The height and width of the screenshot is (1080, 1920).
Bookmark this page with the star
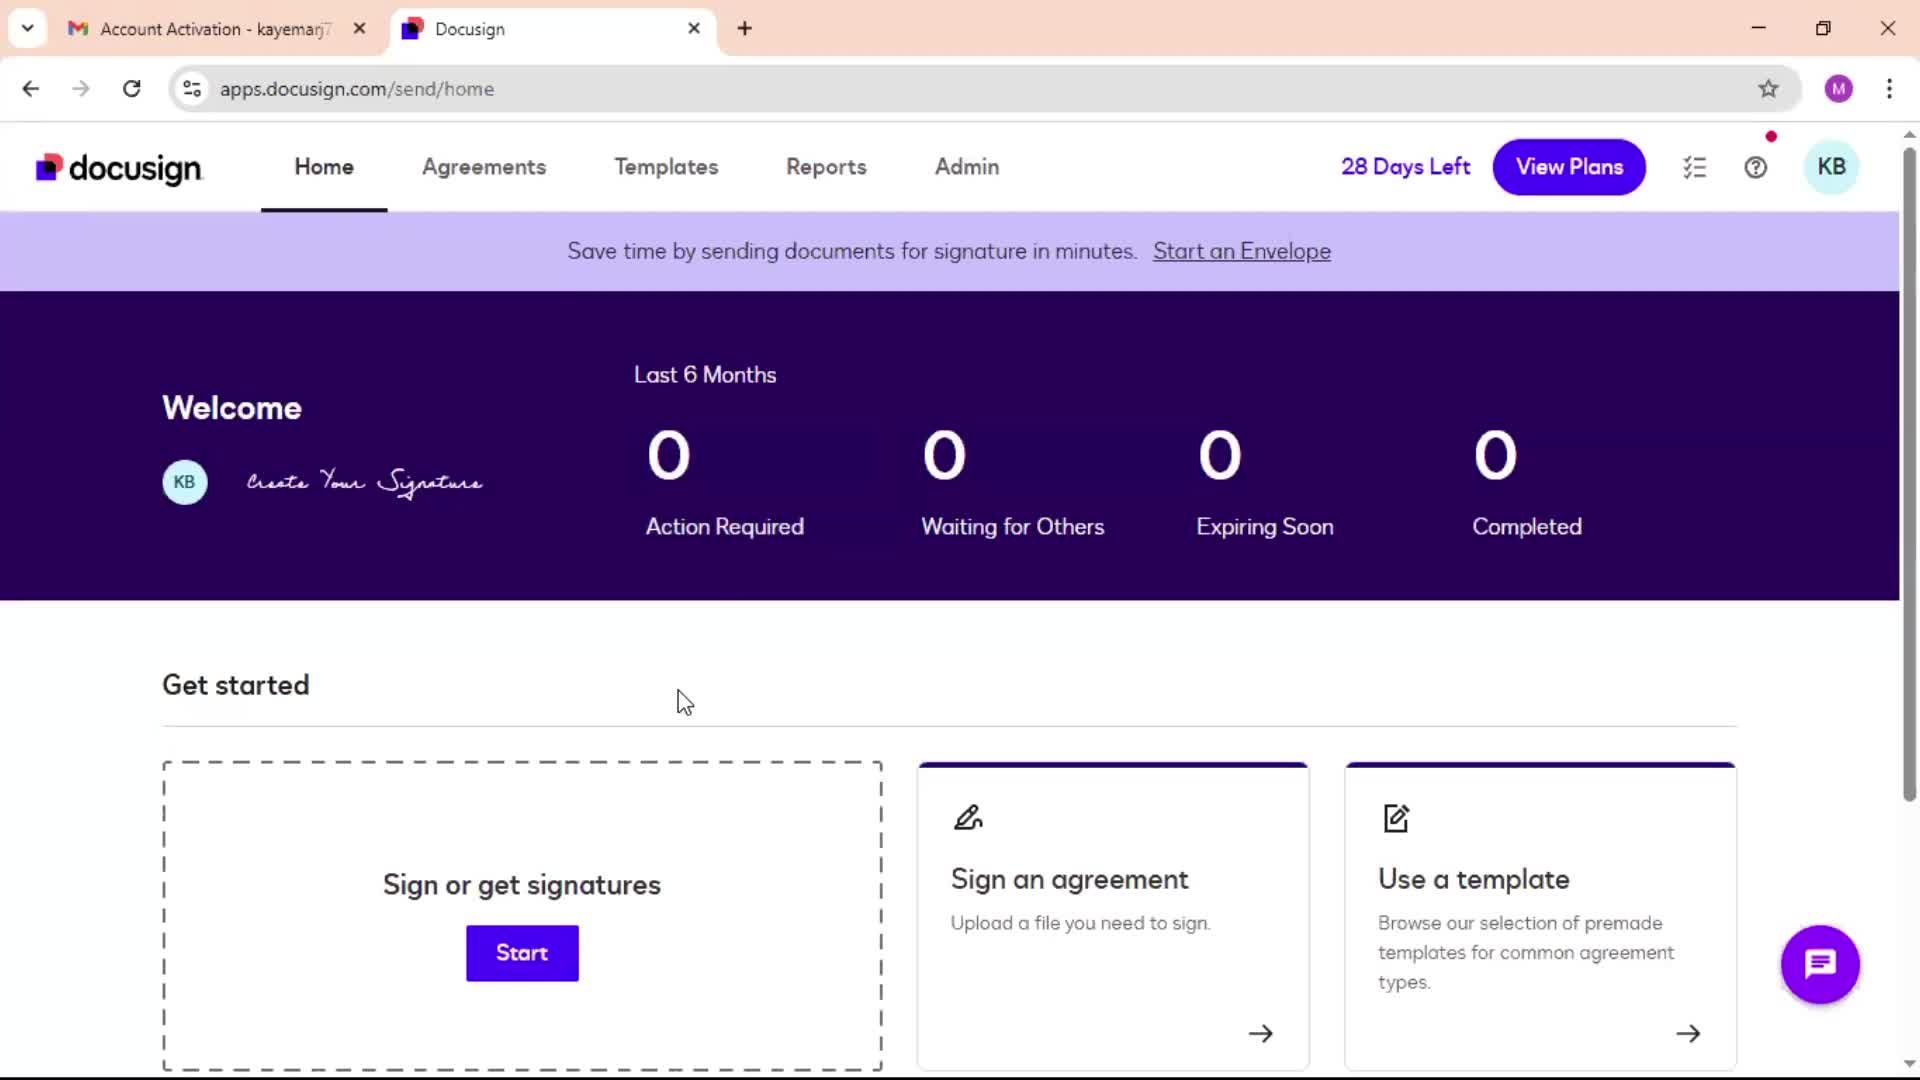(1768, 89)
